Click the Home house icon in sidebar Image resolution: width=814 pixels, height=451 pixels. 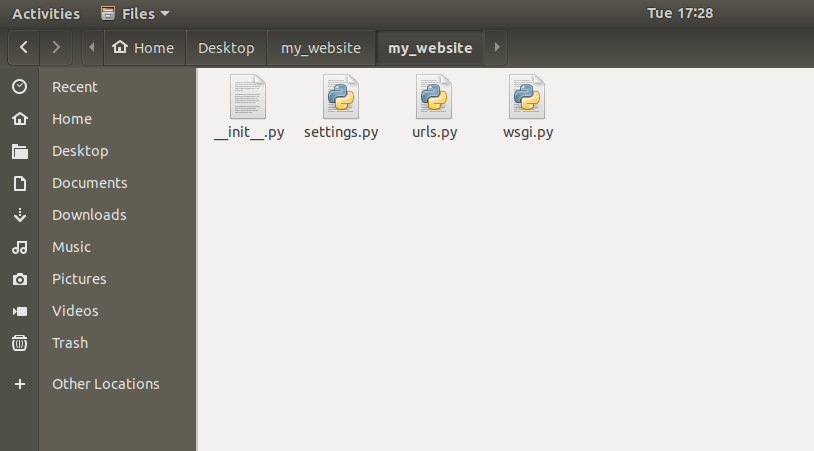click(20, 119)
